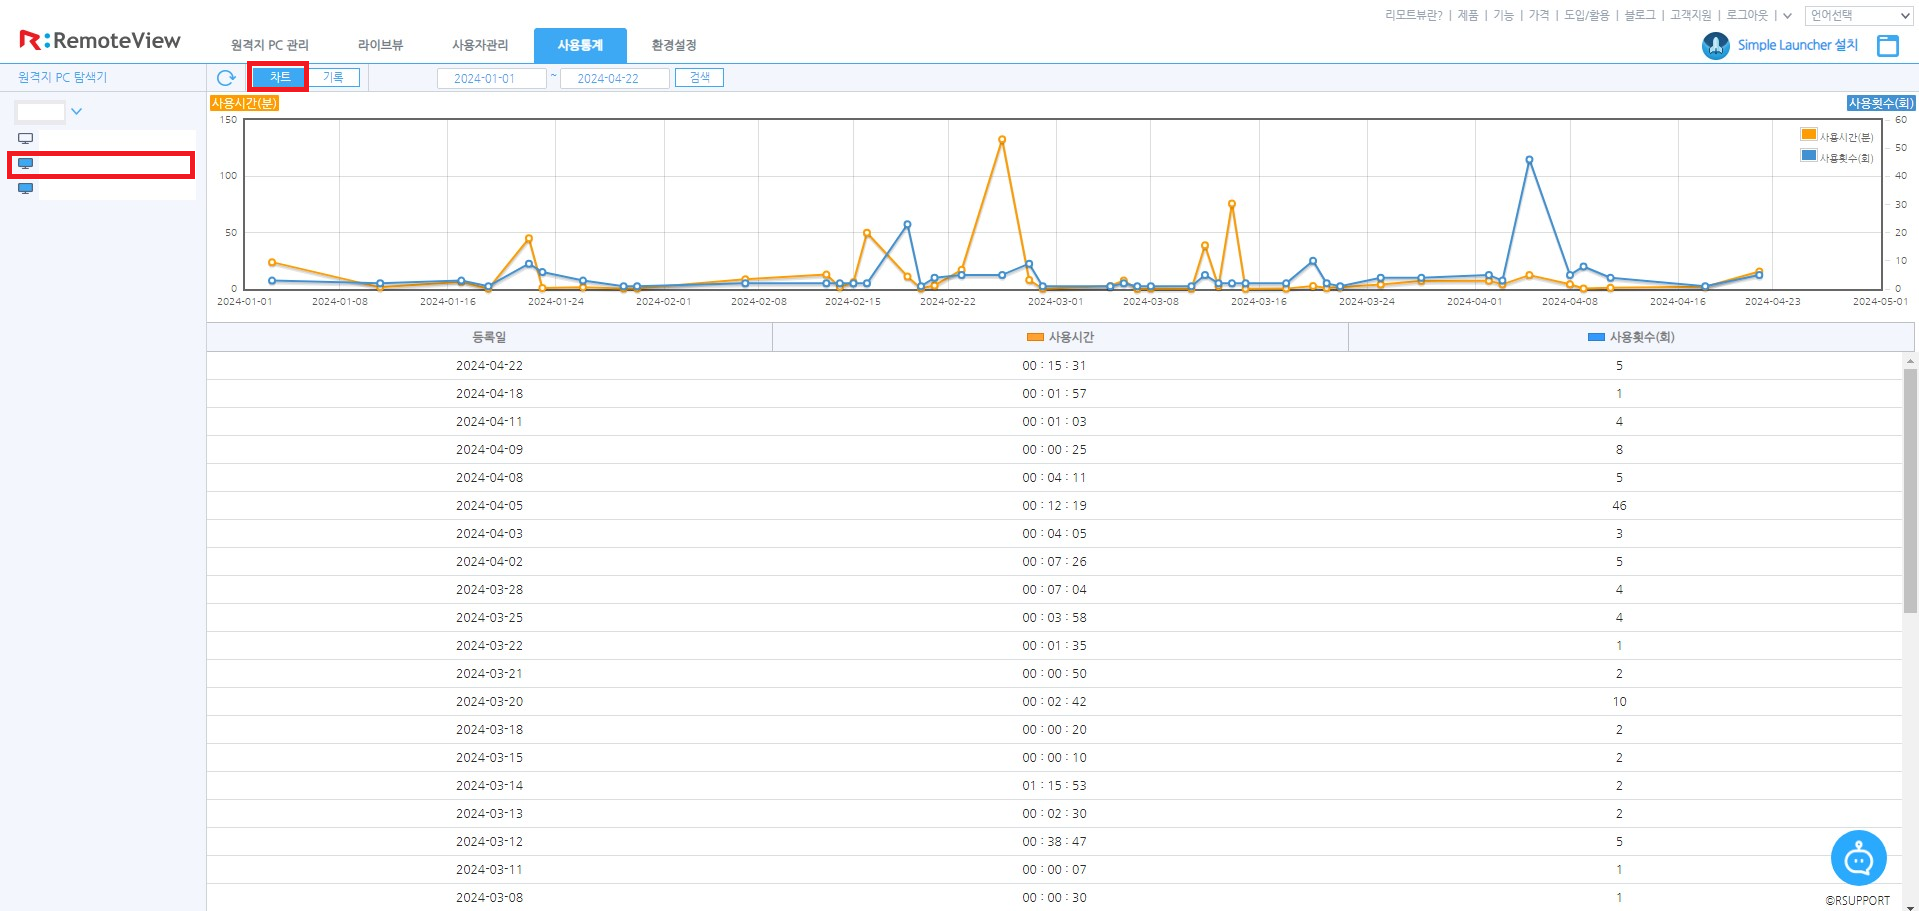Image resolution: width=1919 pixels, height=916 pixels.
Task: Click the 로그아웃 logout link
Action: 1746,16
